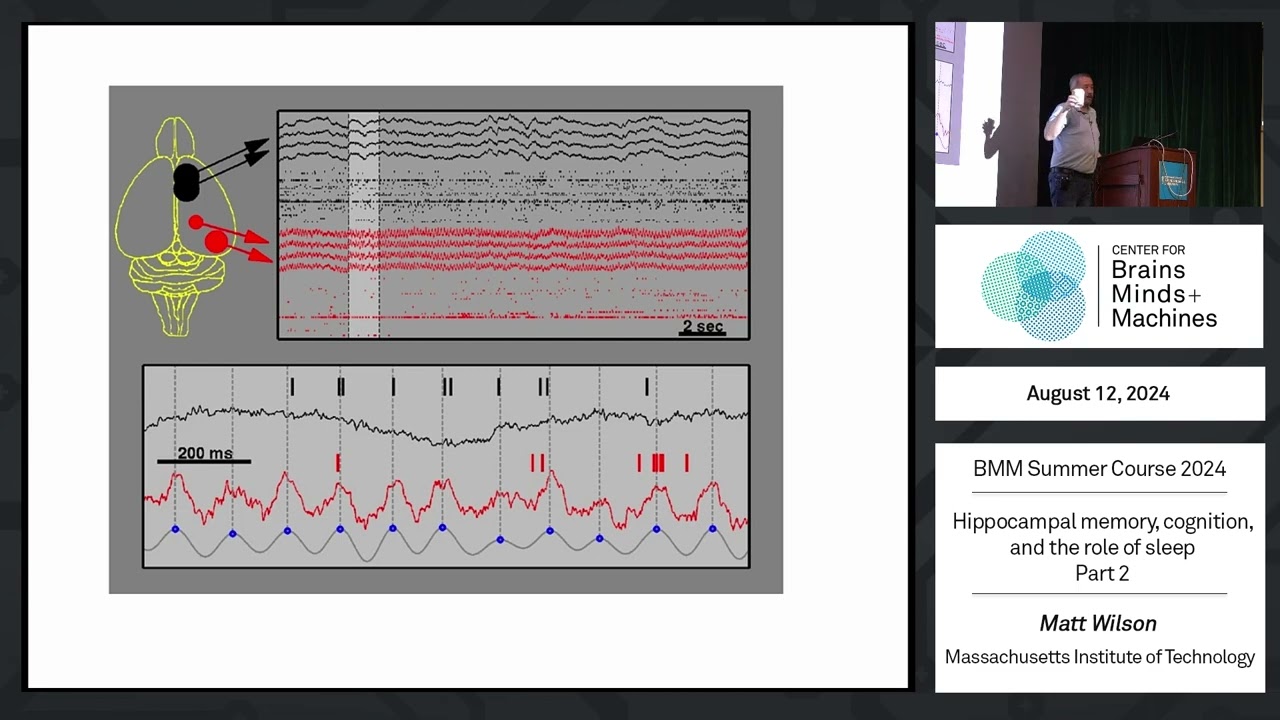Viewport: 1280px width, 720px height.
Task: Click the speaker name 'Matt Wilson'
Action: pos(1098,623)
